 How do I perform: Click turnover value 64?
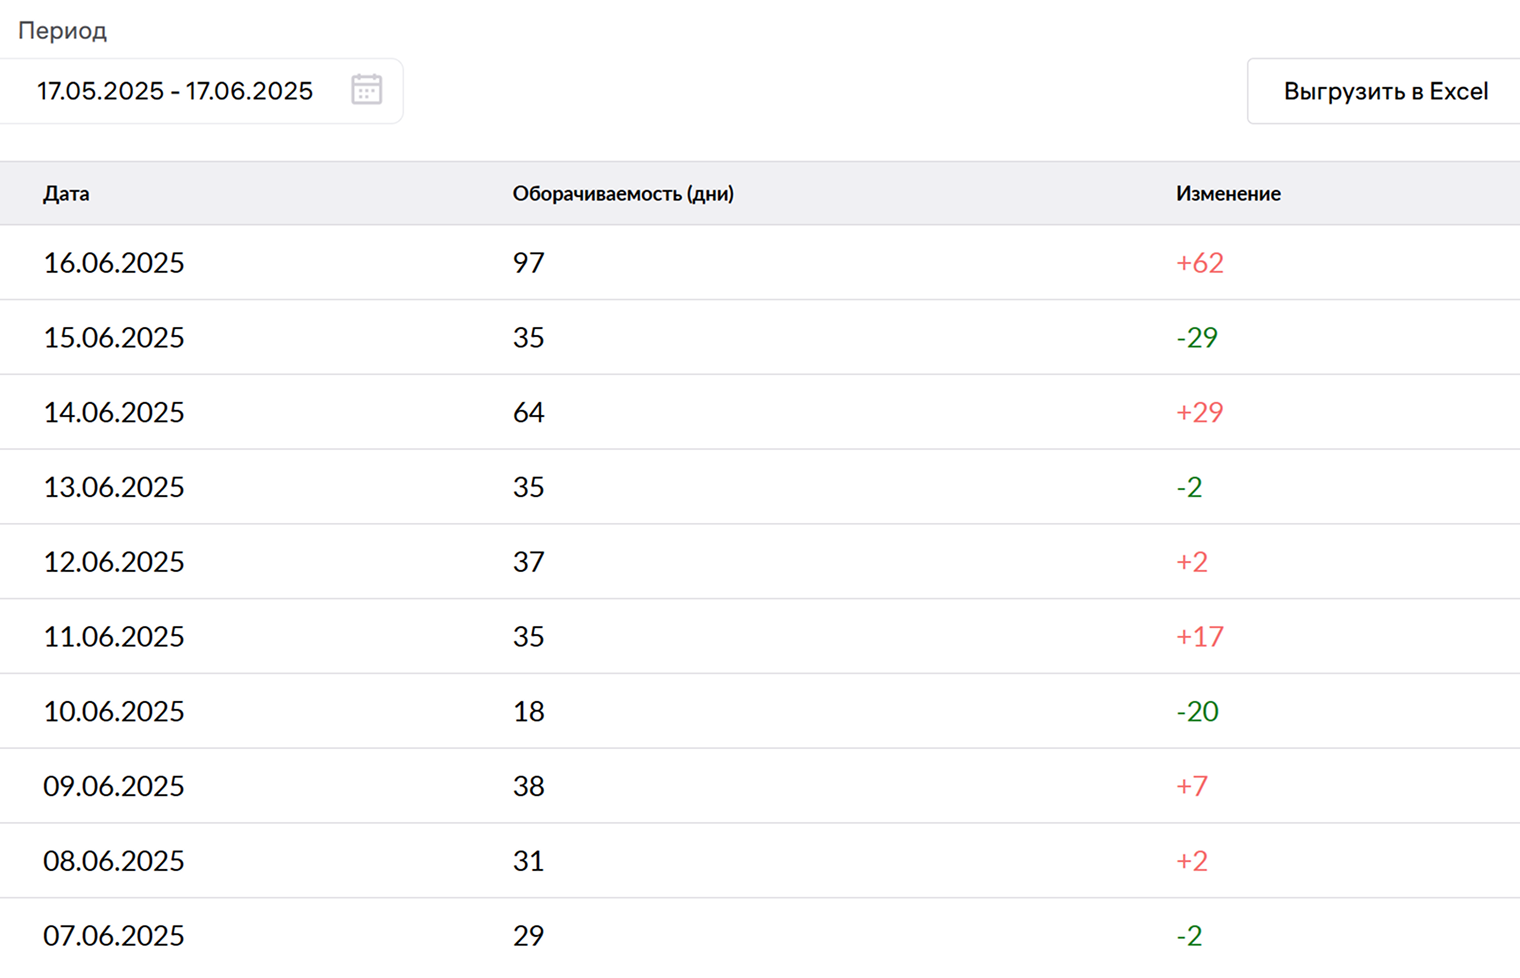pyautogui.click(x=529, y=412)
